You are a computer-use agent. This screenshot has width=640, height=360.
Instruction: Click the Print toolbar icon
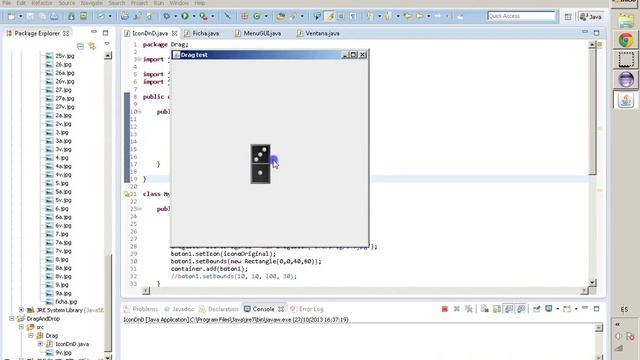point(54,16)
